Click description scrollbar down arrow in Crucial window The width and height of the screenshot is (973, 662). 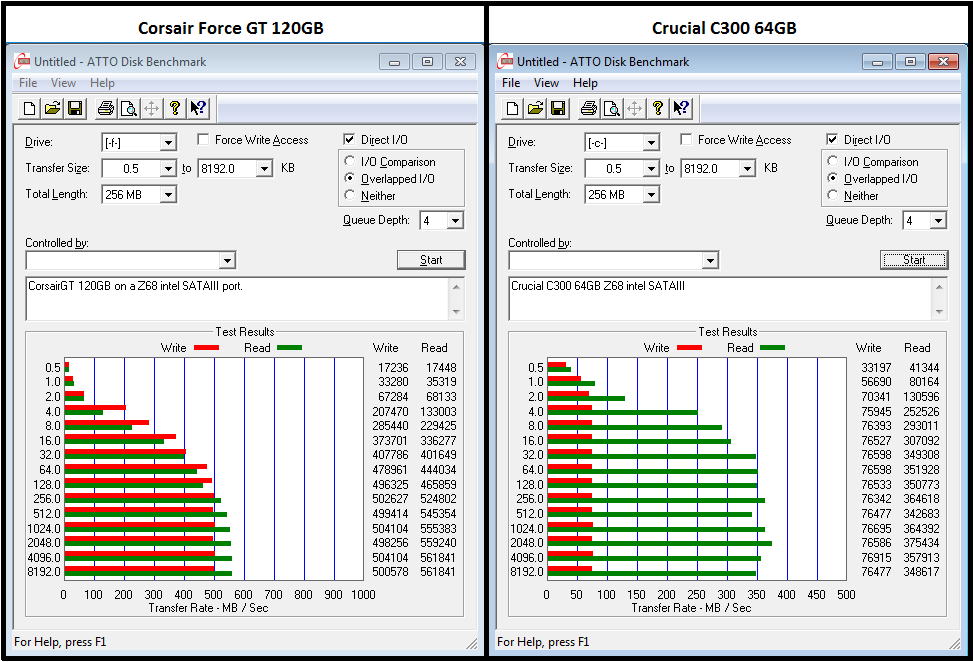click(939, 311)
